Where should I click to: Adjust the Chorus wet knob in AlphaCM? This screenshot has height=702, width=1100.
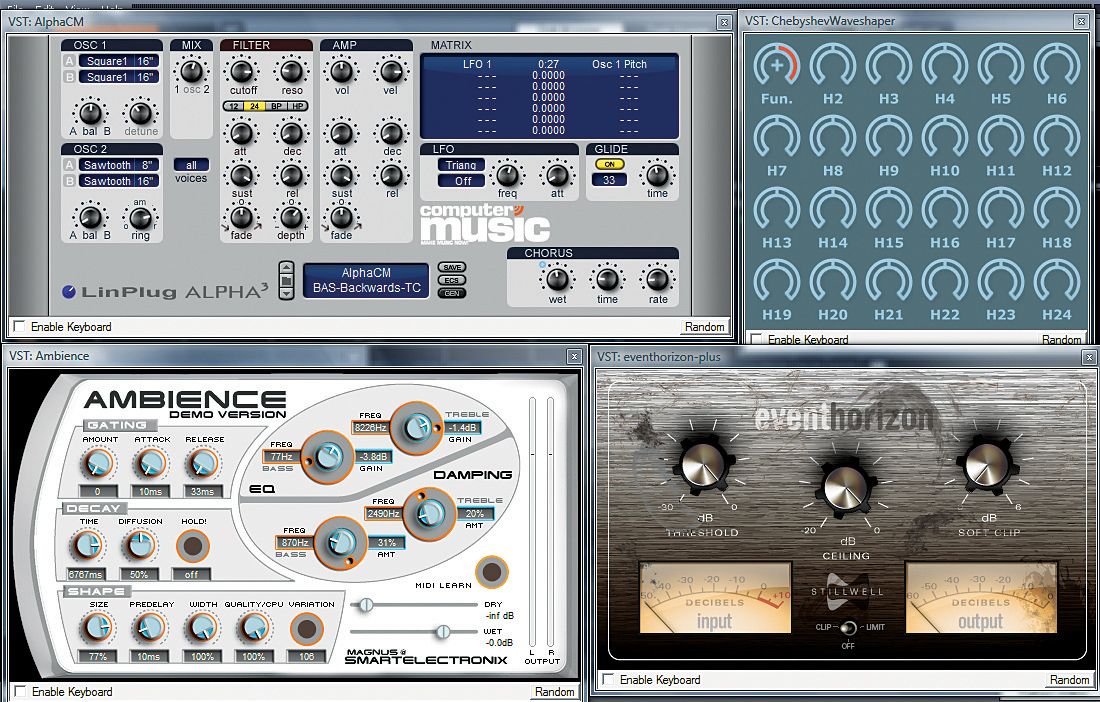[x=557, y=279]
